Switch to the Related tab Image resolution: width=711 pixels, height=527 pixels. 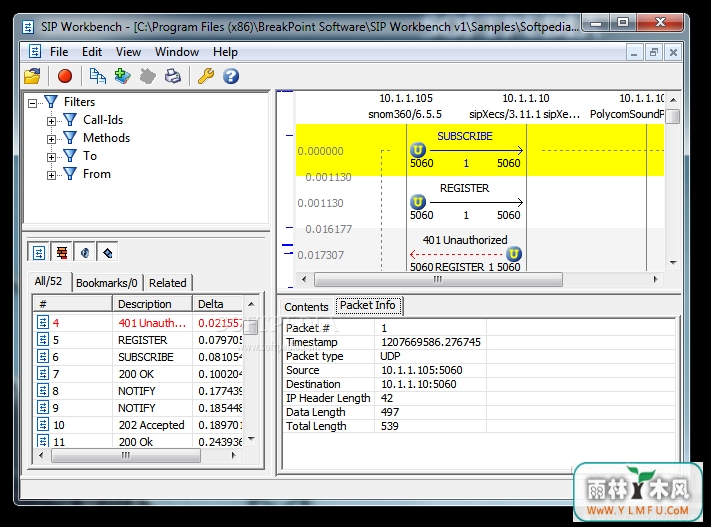pos(168,283)
